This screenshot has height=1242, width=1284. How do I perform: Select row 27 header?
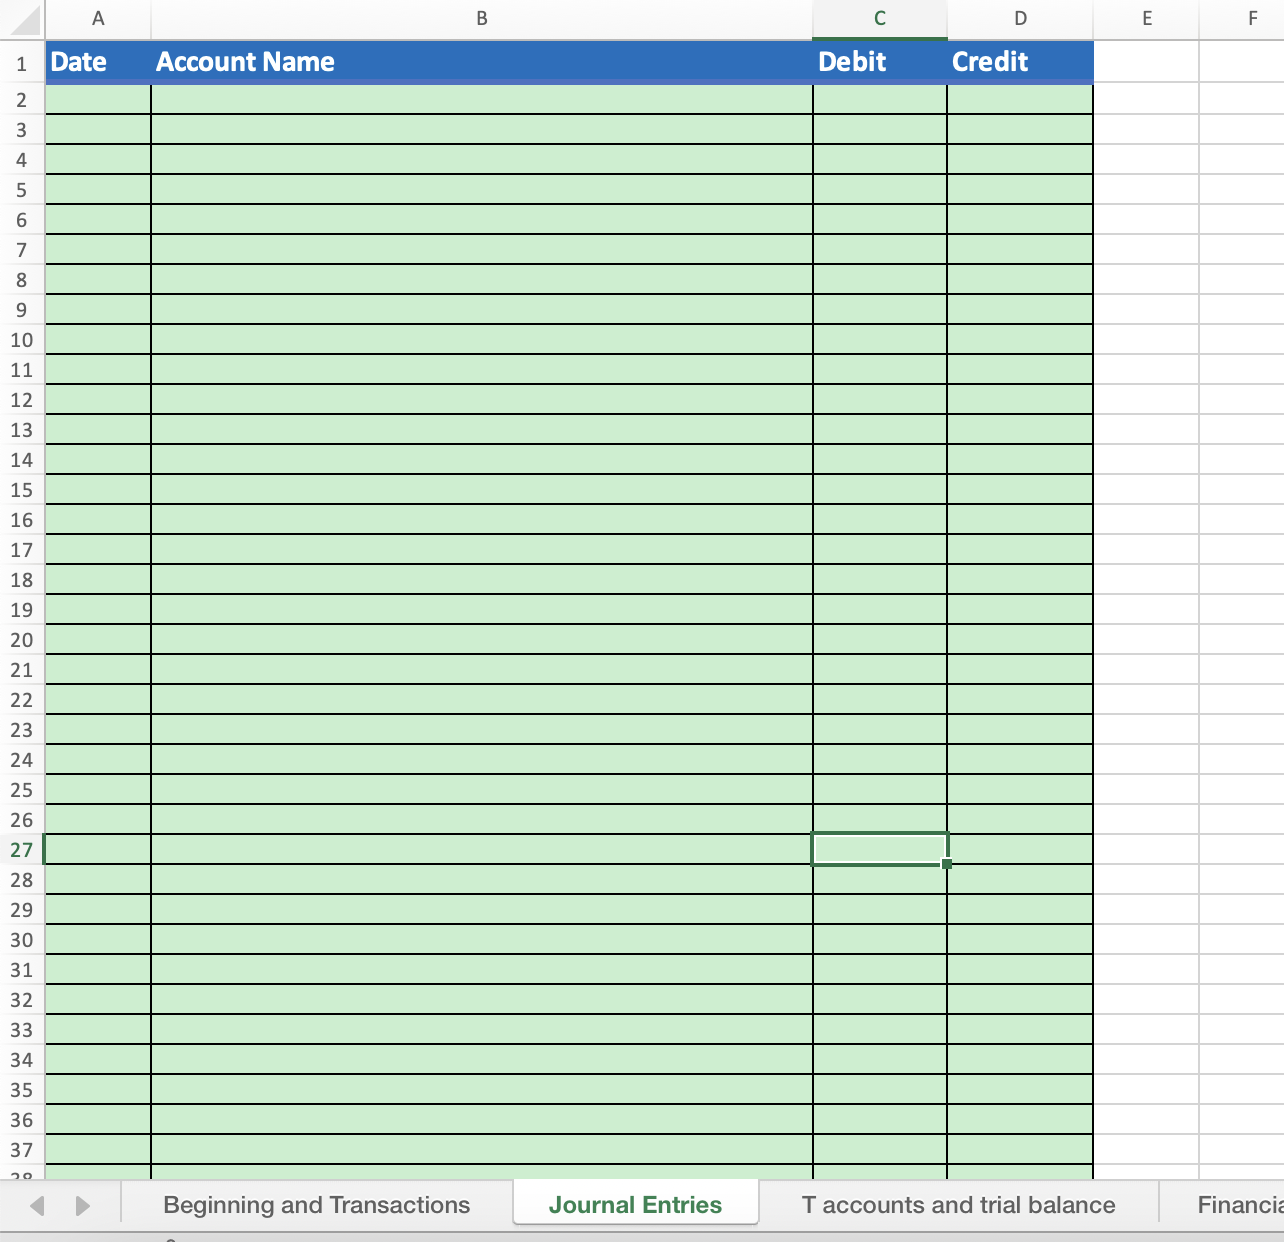22,849
